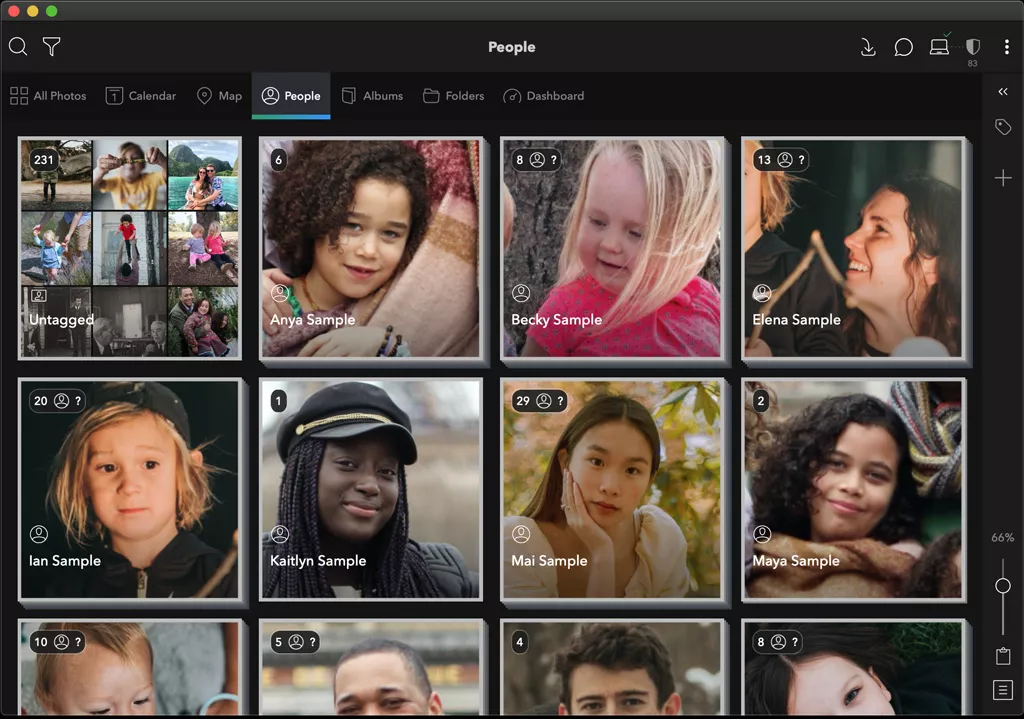The width and height of the screenshot is (1024, 719).
Task: Open the tag icon in sidebar
Action: pyautogui.click(x=1003, y=127)
